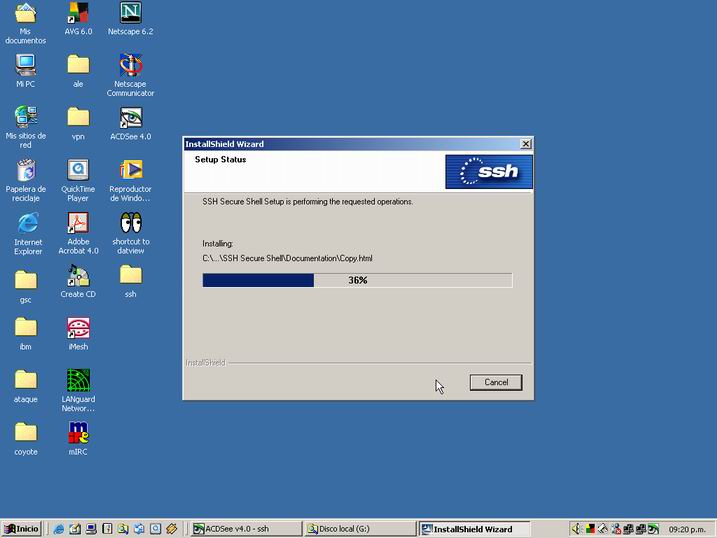Screen dimensions: 717x538
Task: Click the 09:20 p.m. taskbar clock
Action: tap(687, 529)
